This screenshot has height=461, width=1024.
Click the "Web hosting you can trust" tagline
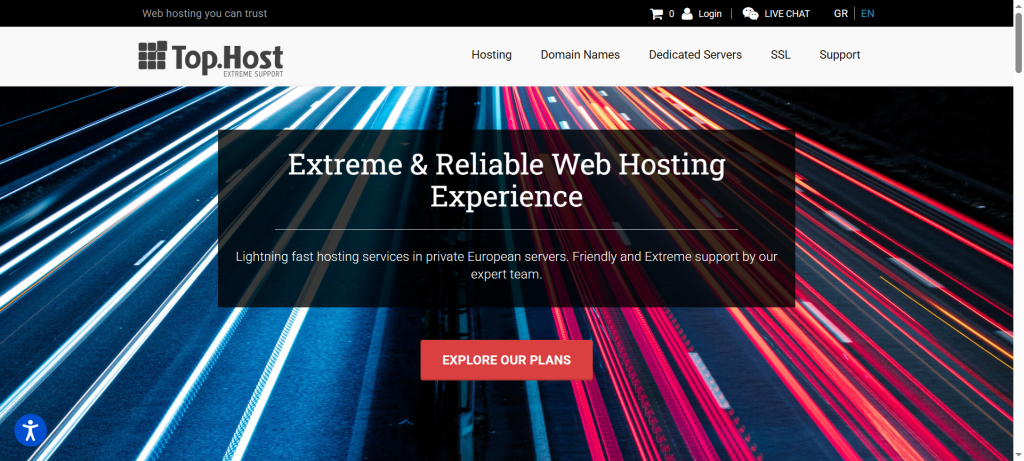pos(204,14)
